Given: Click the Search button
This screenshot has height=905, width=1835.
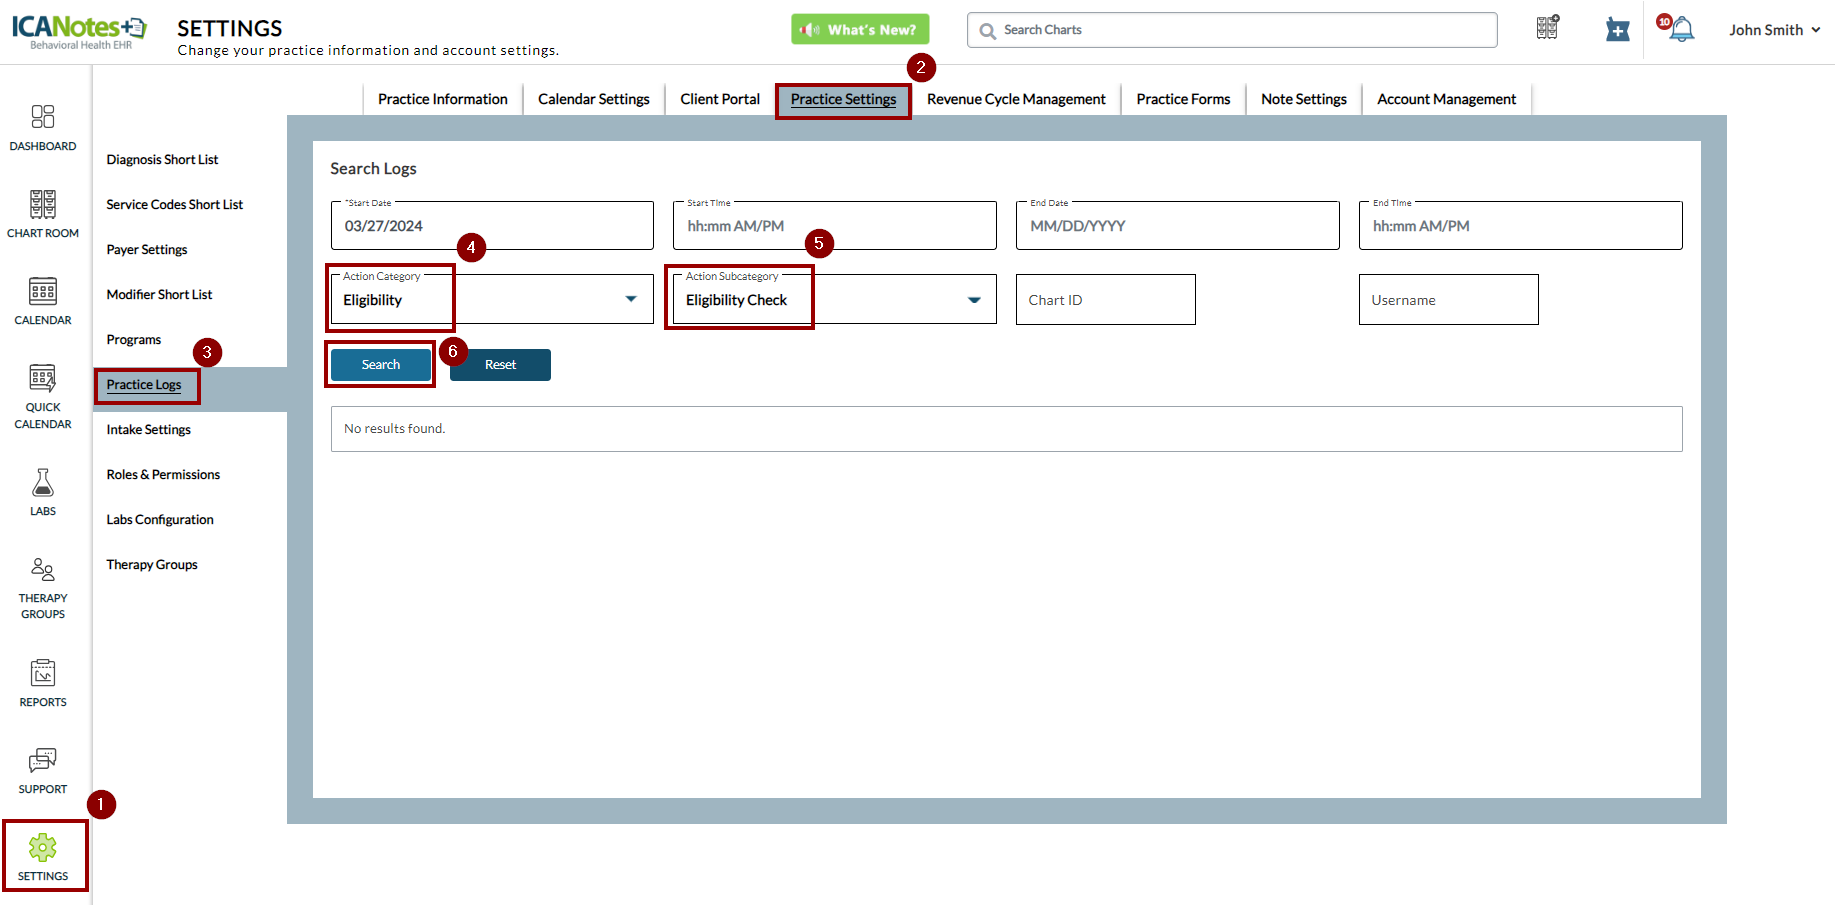Looking at the screenshot, I should click(x=381, y=365).
